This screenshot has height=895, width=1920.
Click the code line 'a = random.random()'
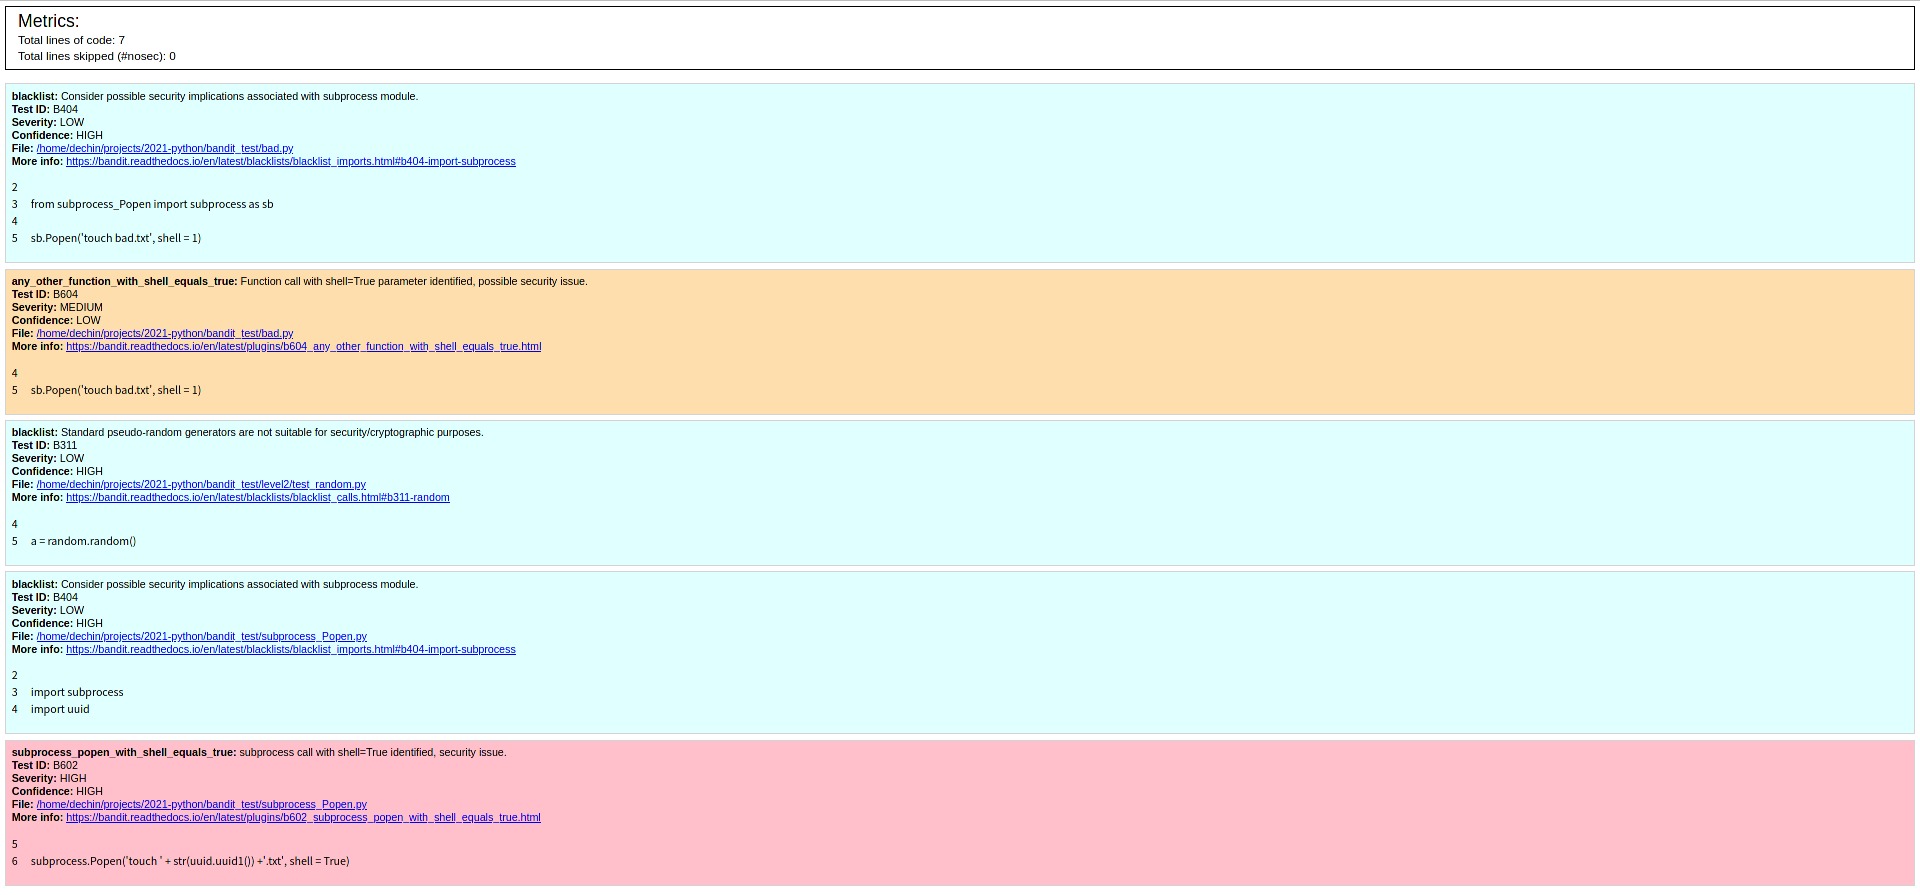coord(83,541)
